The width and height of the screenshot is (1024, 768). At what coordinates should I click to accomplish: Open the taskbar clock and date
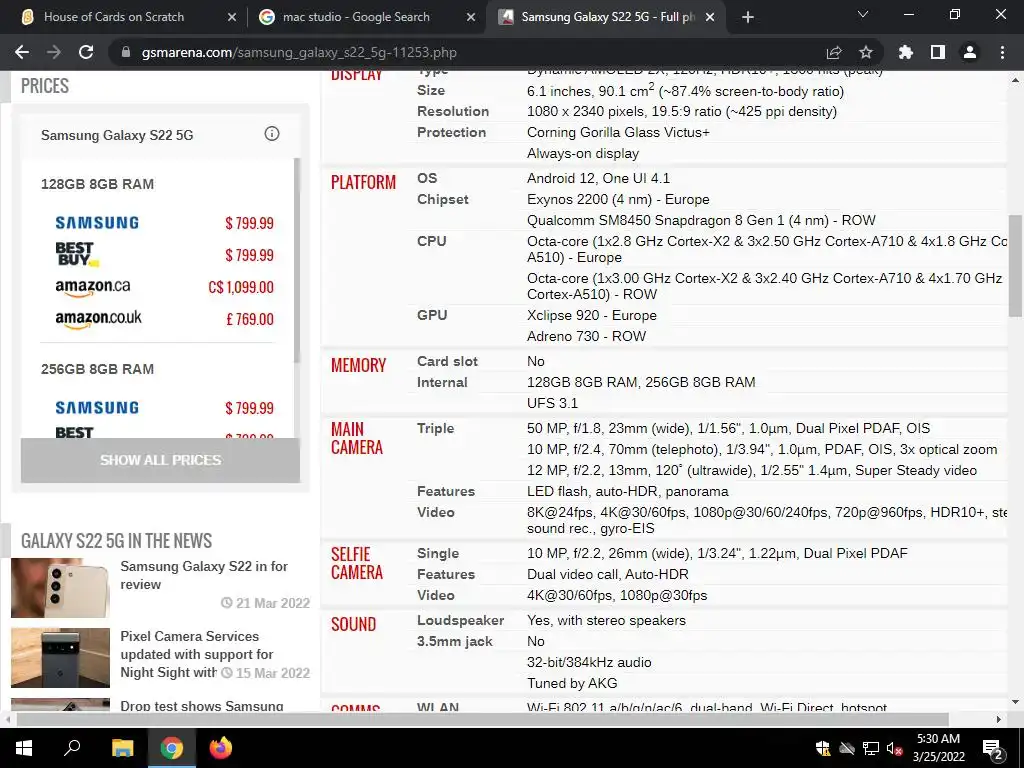pos(938,748)
